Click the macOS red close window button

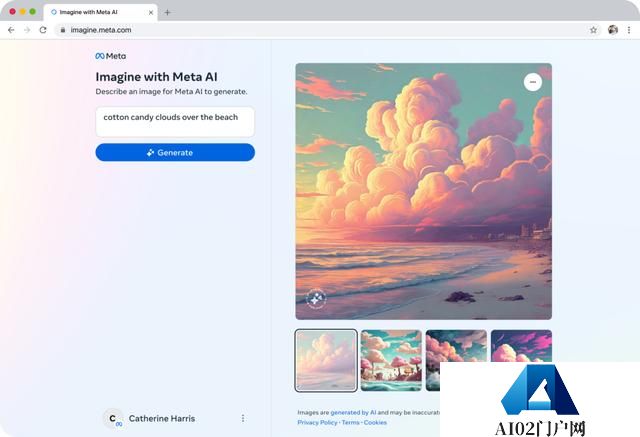point(13,12)
